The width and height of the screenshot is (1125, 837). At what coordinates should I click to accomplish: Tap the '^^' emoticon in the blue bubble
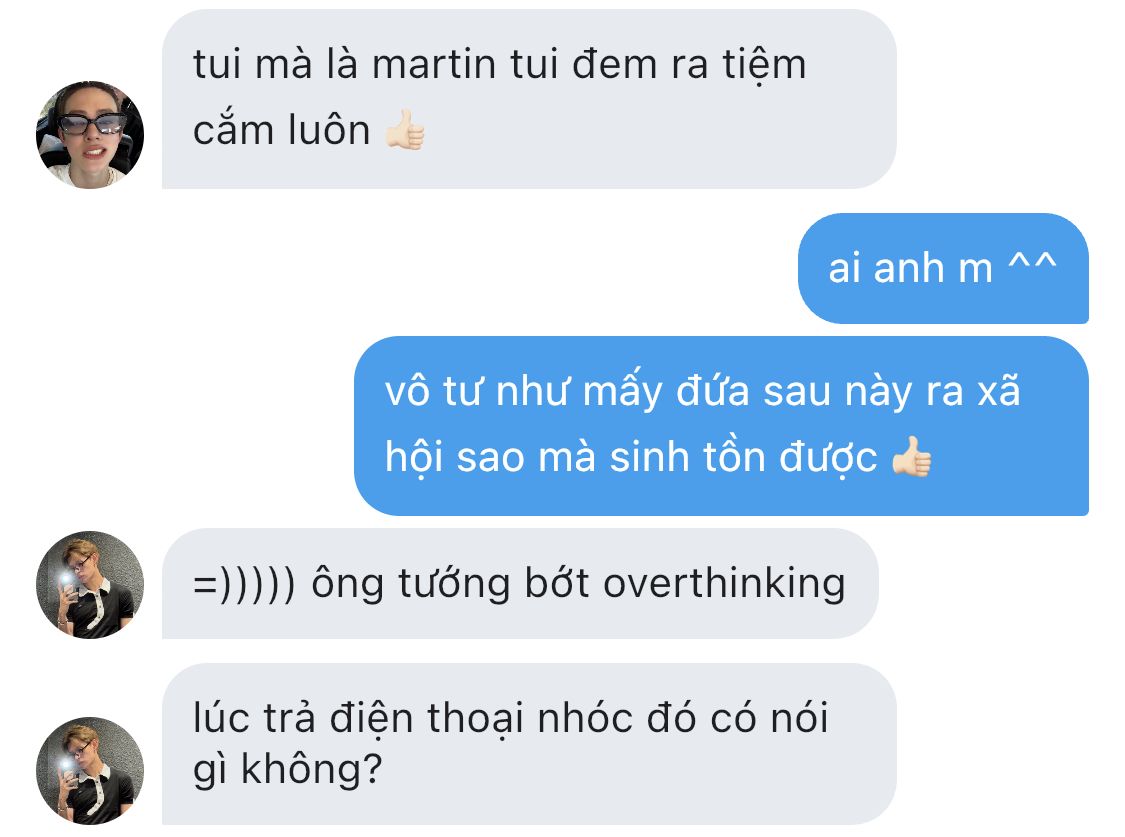(x=1032, y=265)
